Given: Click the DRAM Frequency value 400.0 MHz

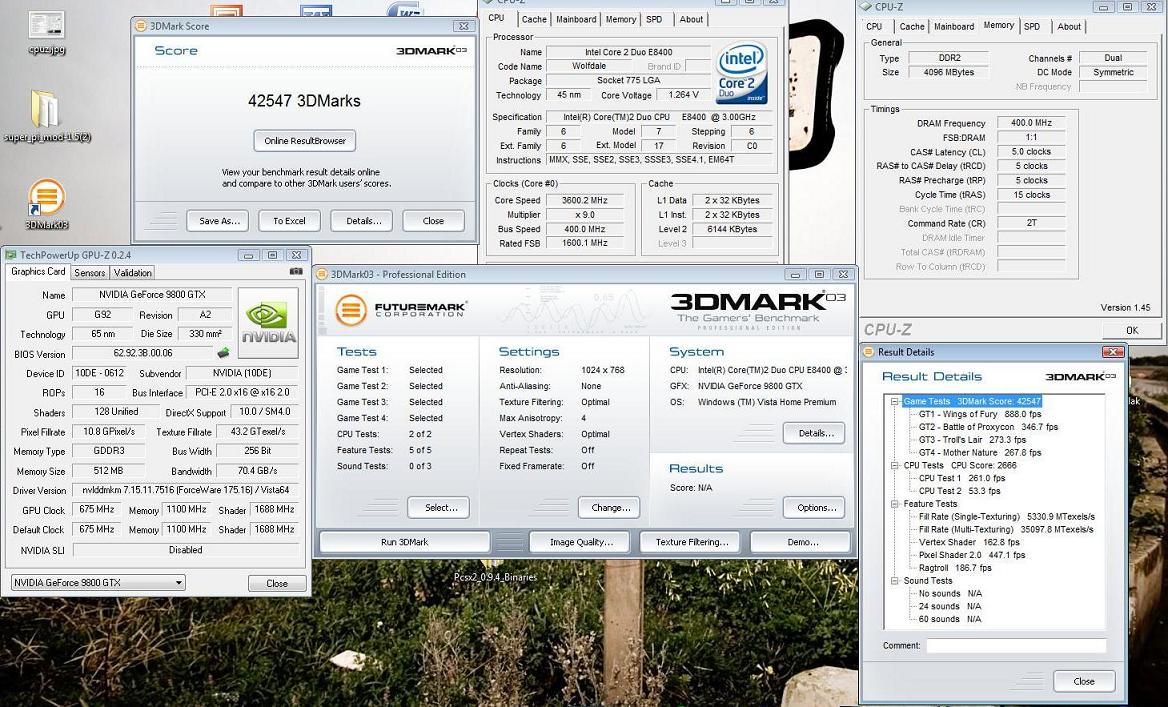Looking at the screenshot, I should 1031,123.
